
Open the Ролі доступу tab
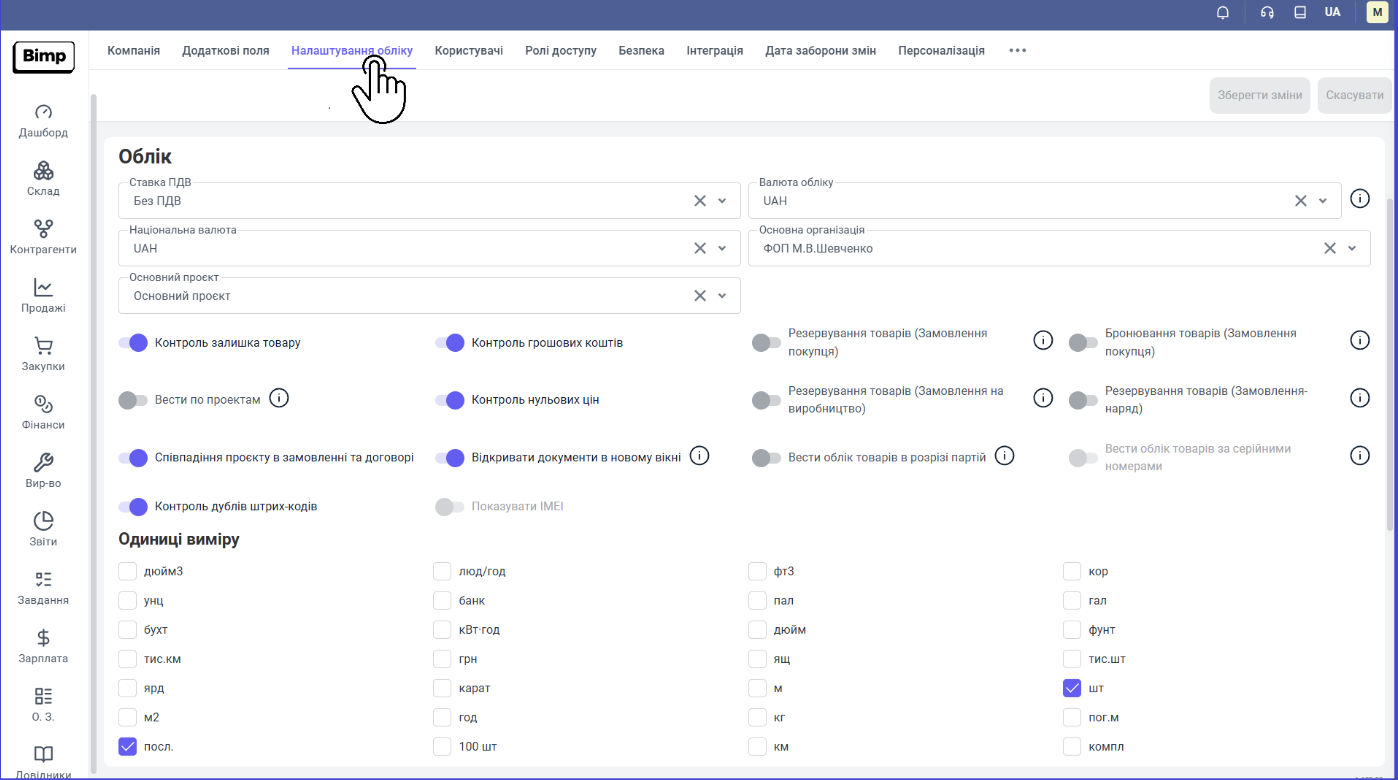[x=560, y=51]
